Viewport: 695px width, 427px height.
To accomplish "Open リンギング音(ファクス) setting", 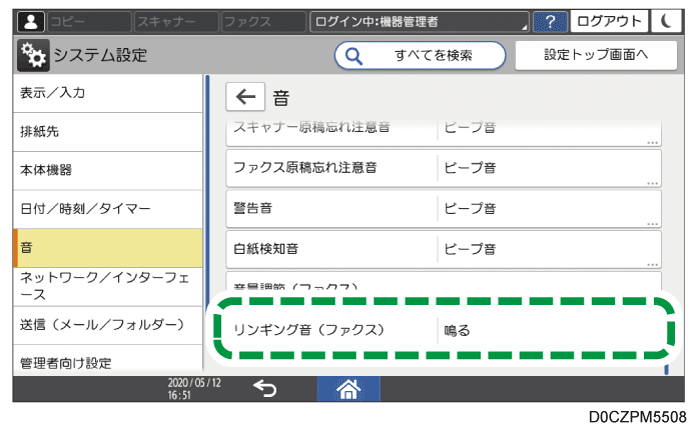I will (444, 330).
